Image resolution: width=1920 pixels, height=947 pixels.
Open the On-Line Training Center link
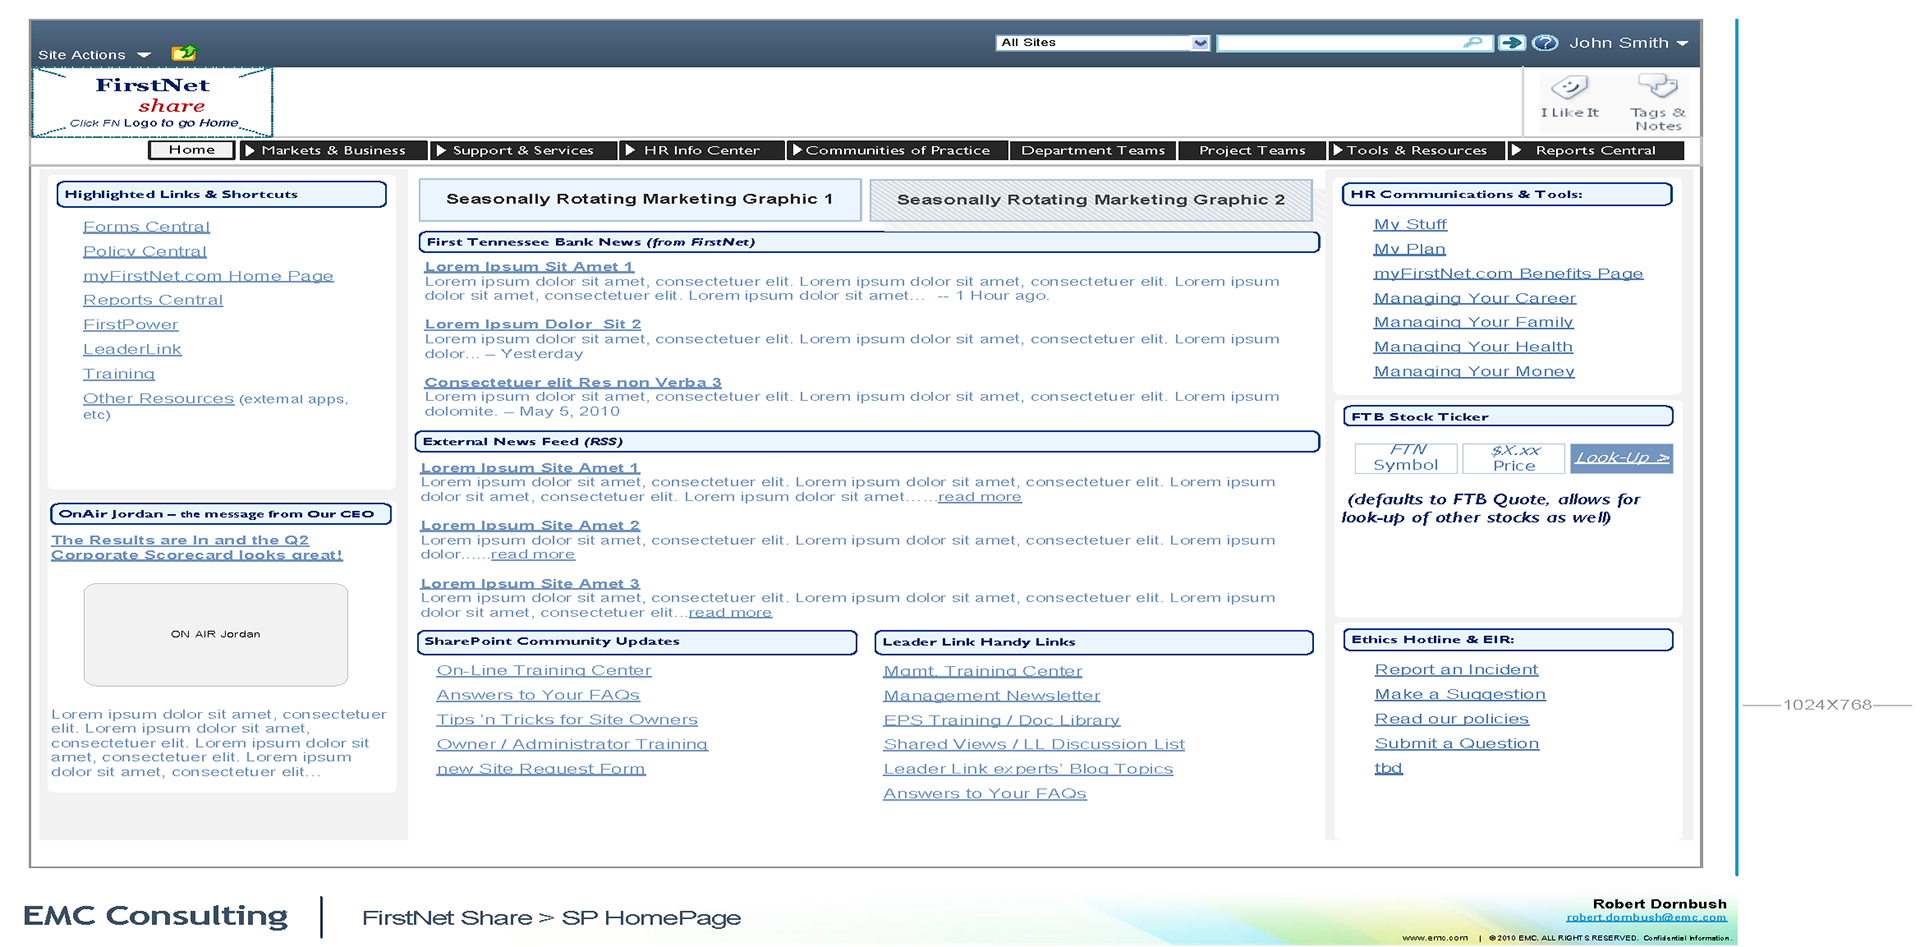point(544,670)
